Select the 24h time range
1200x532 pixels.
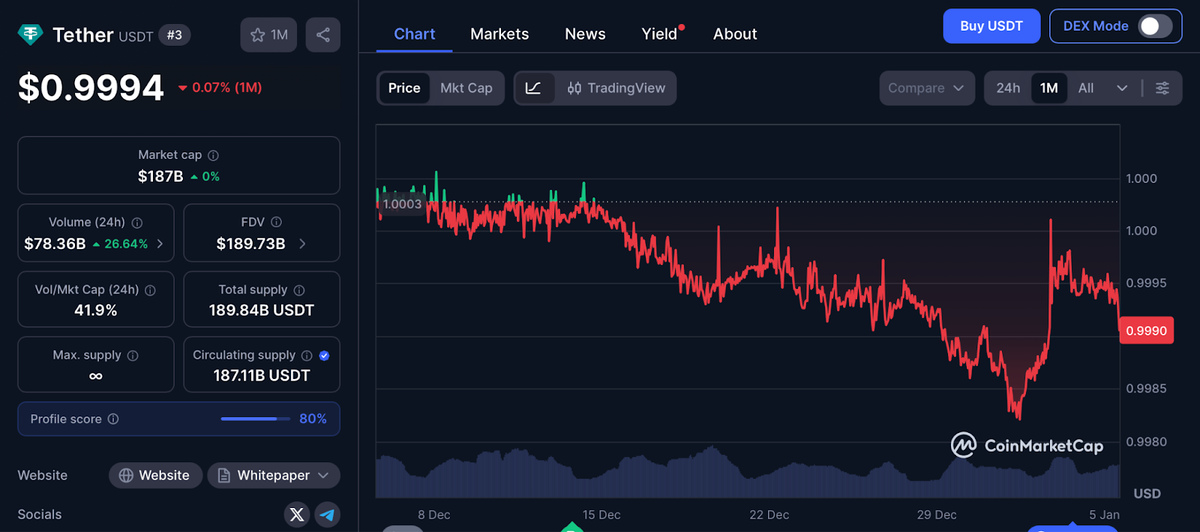pos(1008,88)
